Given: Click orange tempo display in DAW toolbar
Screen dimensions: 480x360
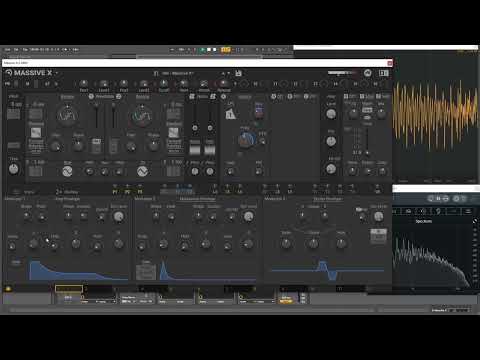Looking at the screenshot, I should tap(226, 50).
